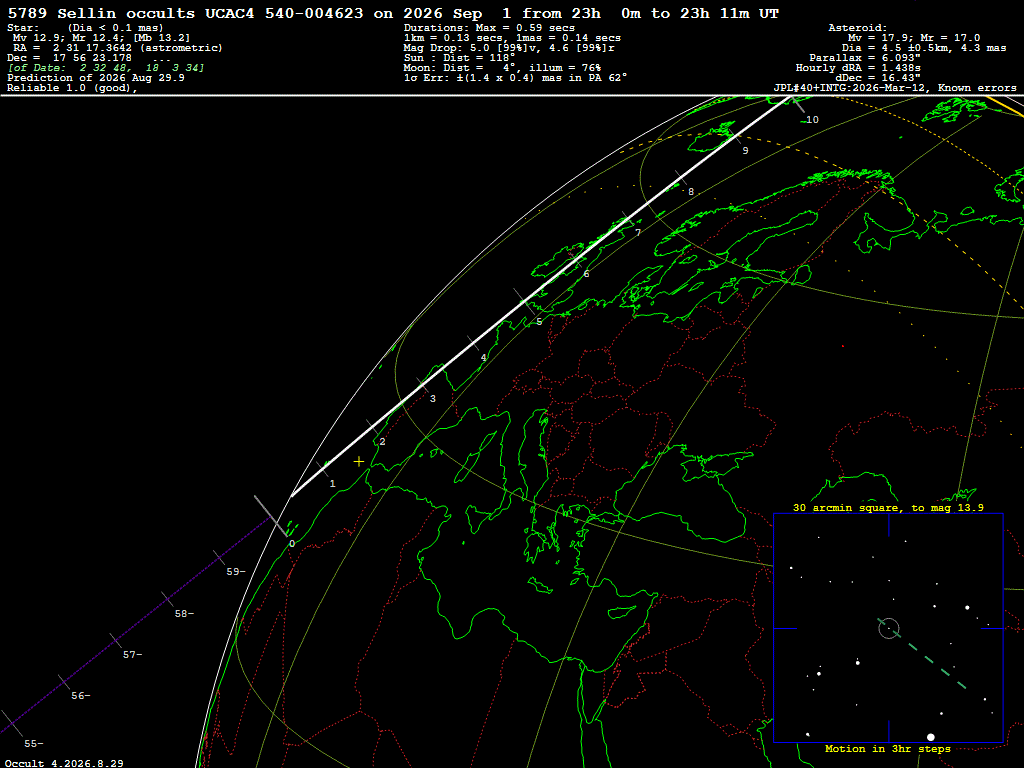Screen dimensions: 1024x768
Task: Click the green dashed motion line
Action: (922, 654)
